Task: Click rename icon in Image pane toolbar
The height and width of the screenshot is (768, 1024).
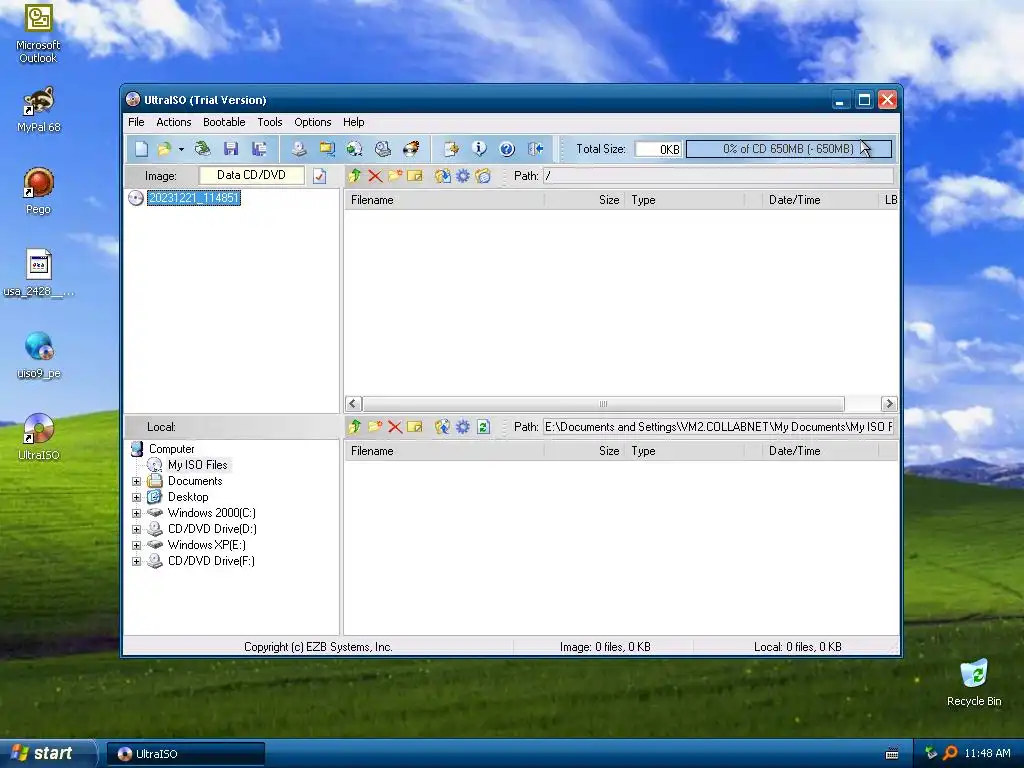Action: pyautogui.click(x=415, y=176)
